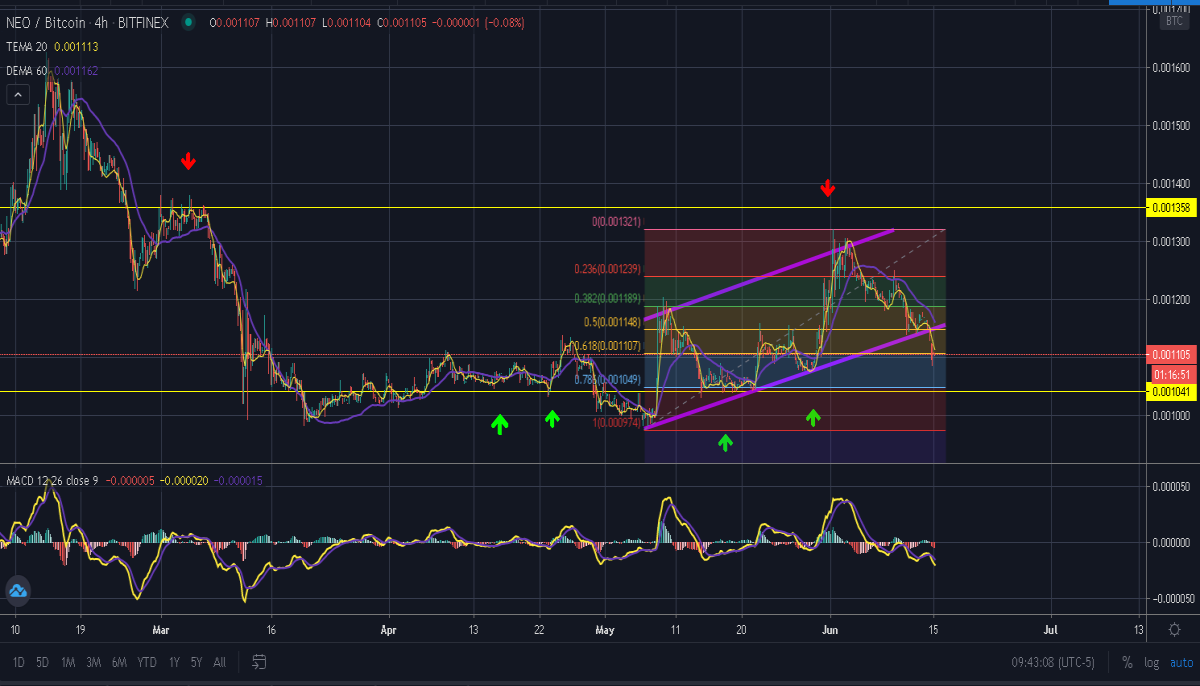The height and width of the screenshot is (686, 1200).
Task: Open the go to date calendar icon
Action: [x=259, y=661]
